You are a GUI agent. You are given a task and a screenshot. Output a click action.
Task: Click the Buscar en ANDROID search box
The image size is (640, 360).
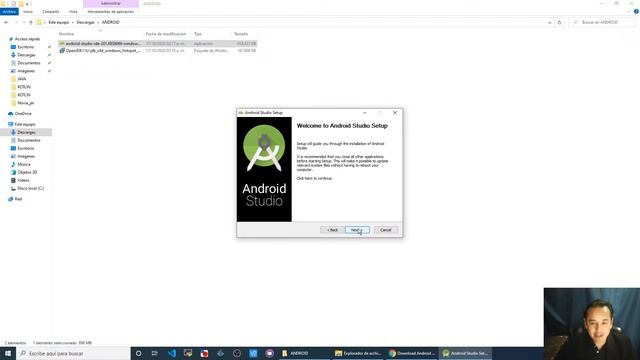tap(602, 22)
